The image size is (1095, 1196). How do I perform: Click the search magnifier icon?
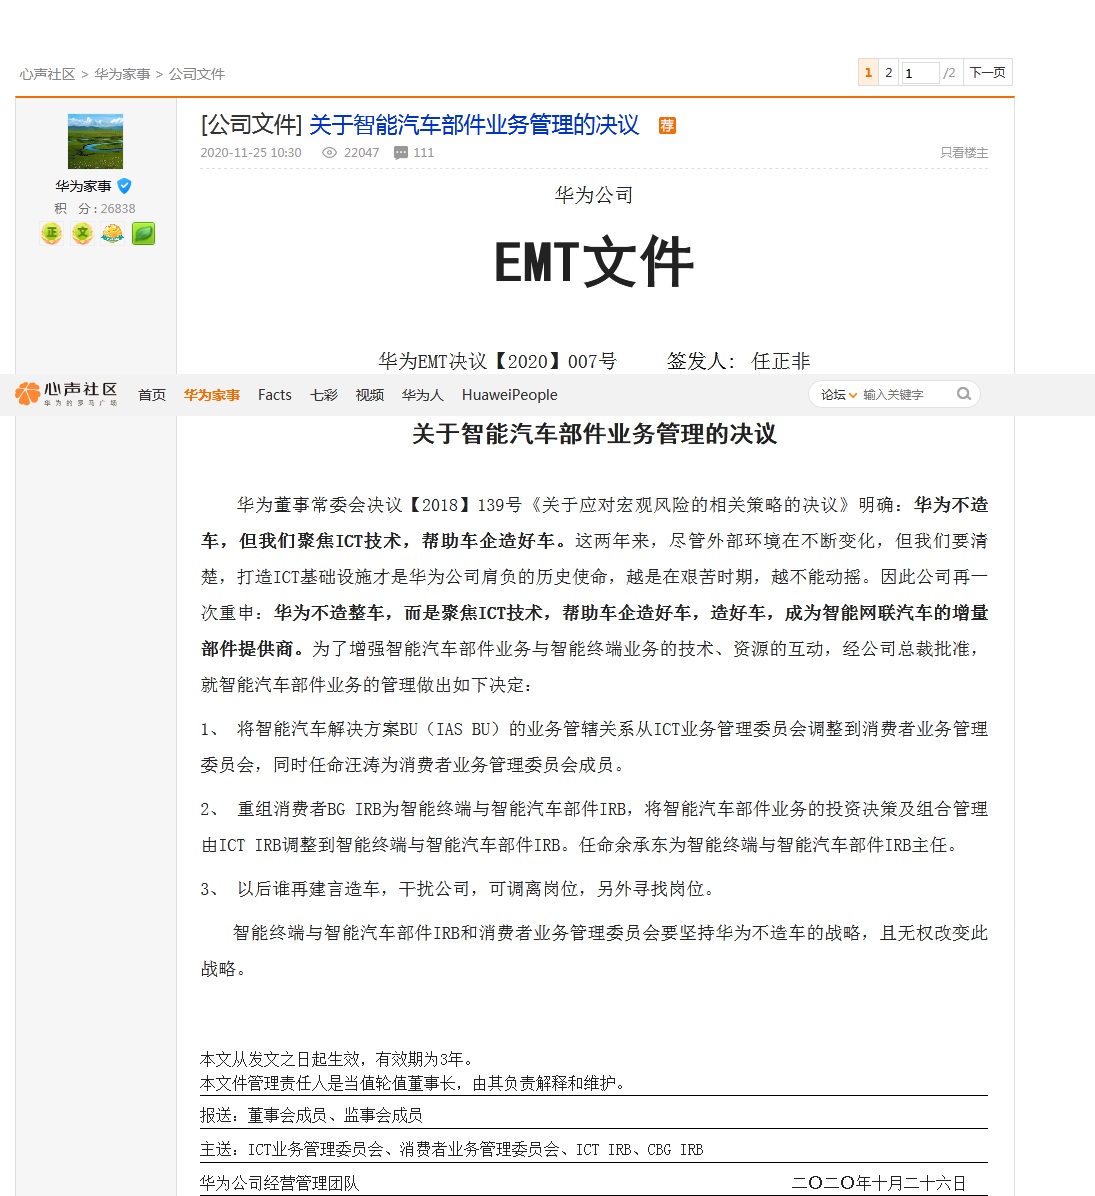coord(964,394)
